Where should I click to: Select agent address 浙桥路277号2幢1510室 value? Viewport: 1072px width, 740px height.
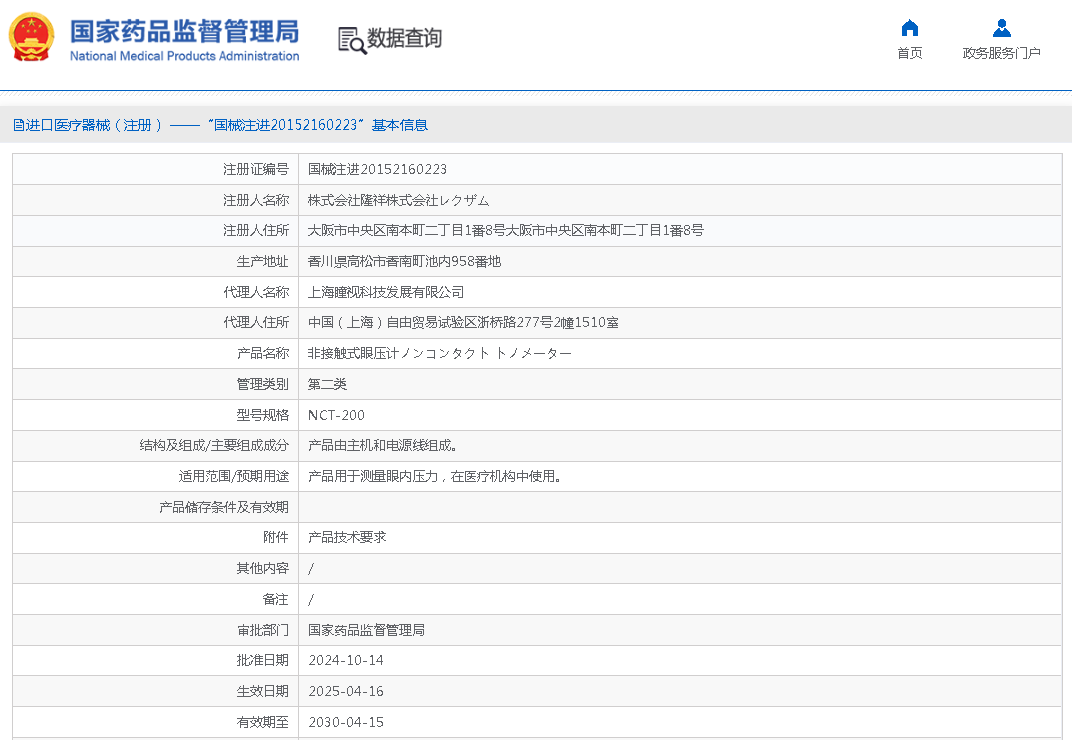[x=464, y=322]
